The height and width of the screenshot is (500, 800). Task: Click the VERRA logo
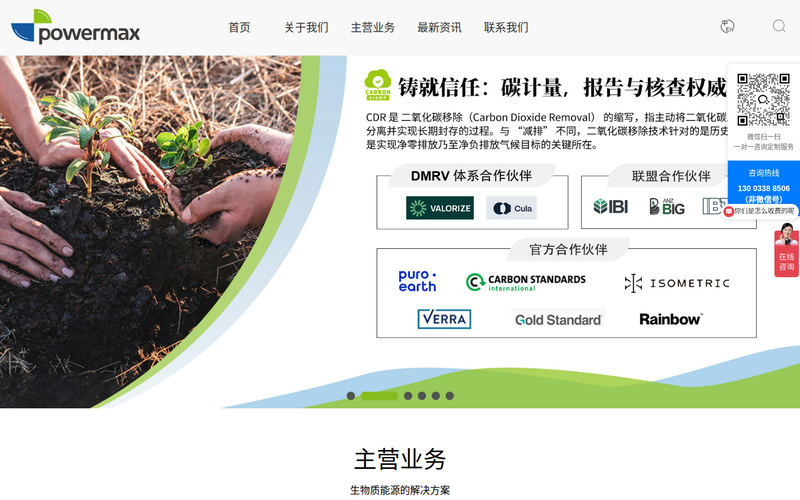click(x=444, y=319)
